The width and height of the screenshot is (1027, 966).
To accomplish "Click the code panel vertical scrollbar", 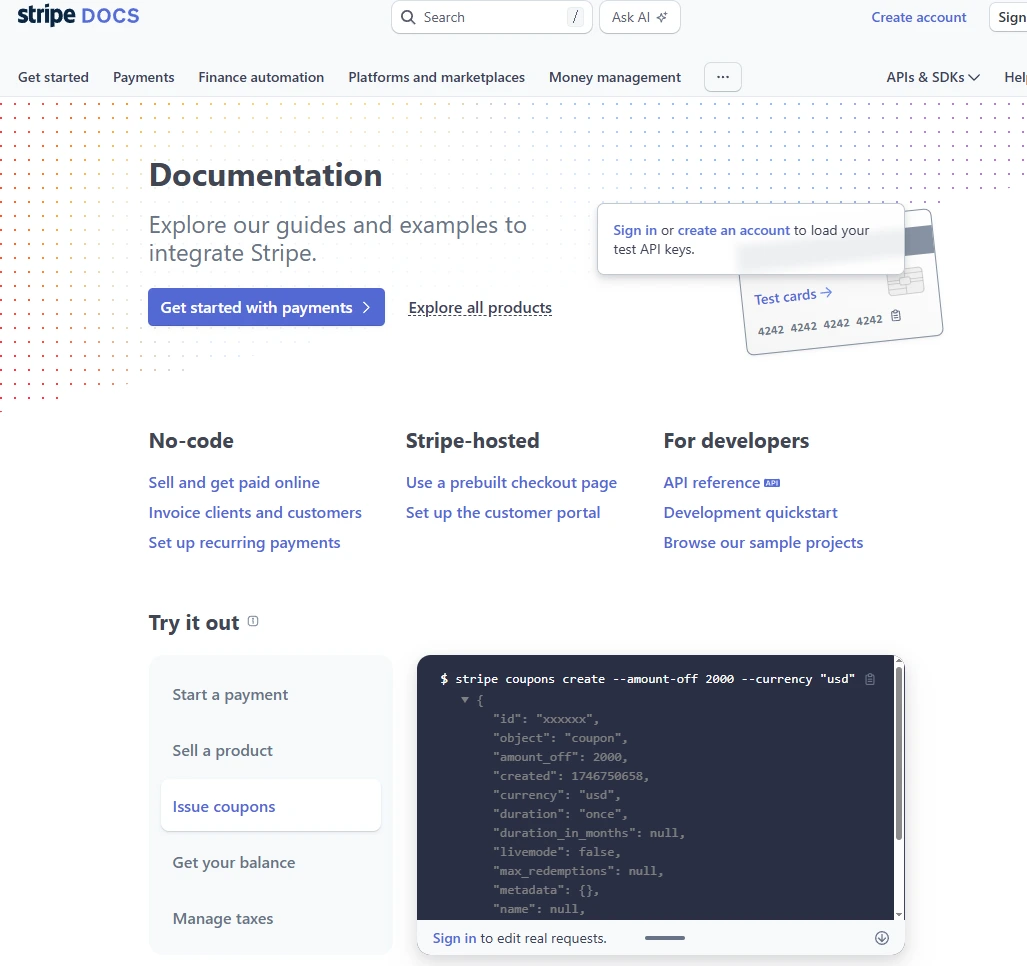I will (899, 753).
